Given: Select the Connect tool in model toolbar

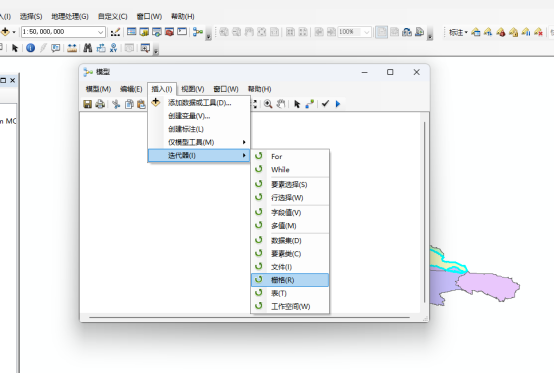Looking at the screenshot, I should 310,104.
